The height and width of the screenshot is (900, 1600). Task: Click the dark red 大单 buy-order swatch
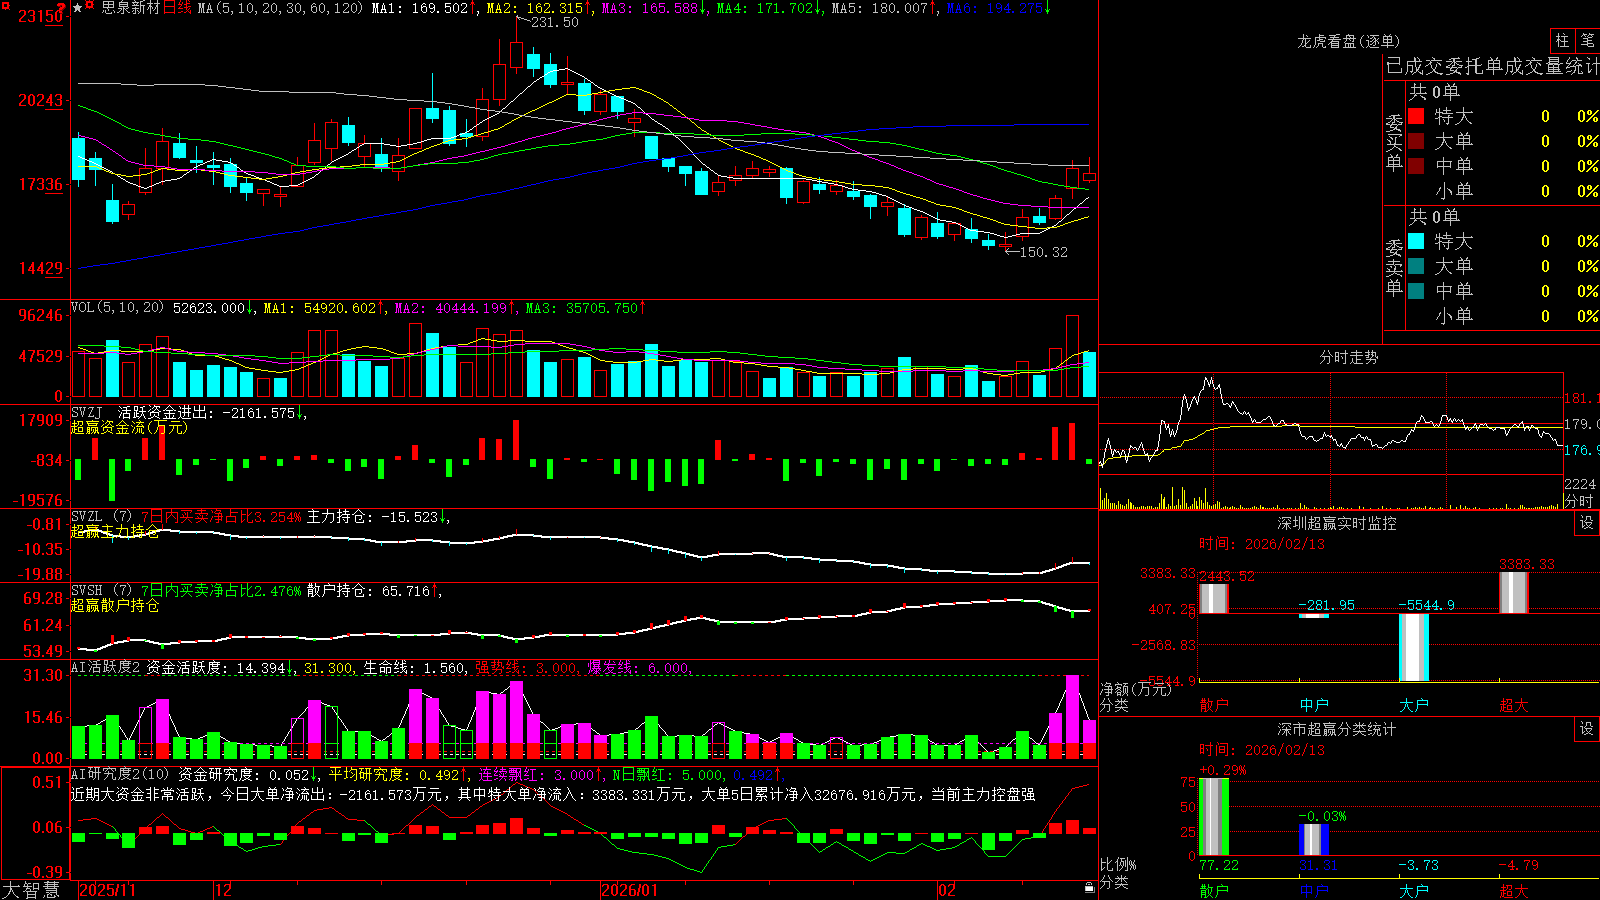(x=1416, y=141)
